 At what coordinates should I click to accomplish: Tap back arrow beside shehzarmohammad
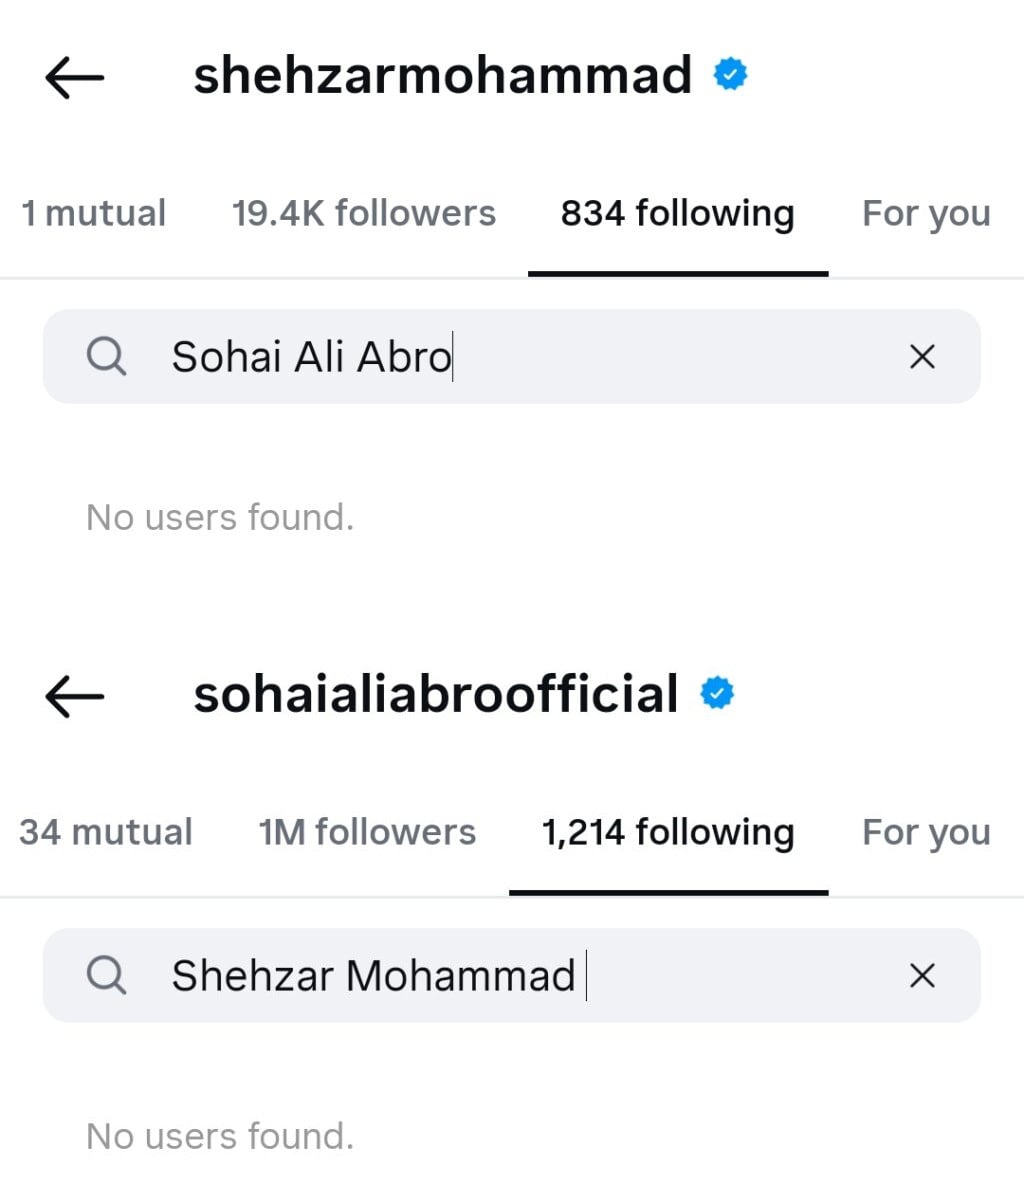tap(75, 77)
